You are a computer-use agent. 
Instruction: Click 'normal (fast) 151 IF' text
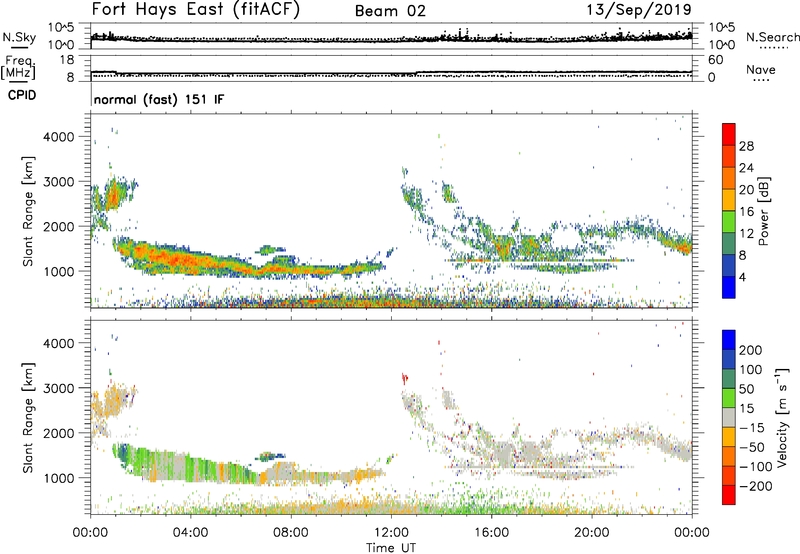tap(159, 99)
